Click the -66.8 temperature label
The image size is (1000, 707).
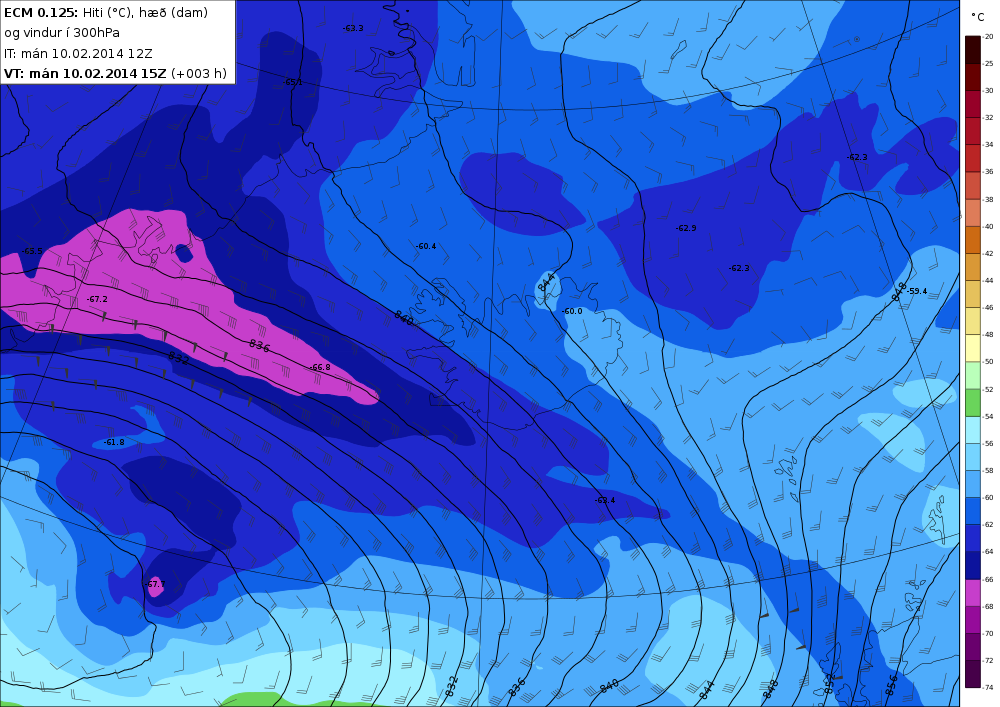click(x=320, y=367)
